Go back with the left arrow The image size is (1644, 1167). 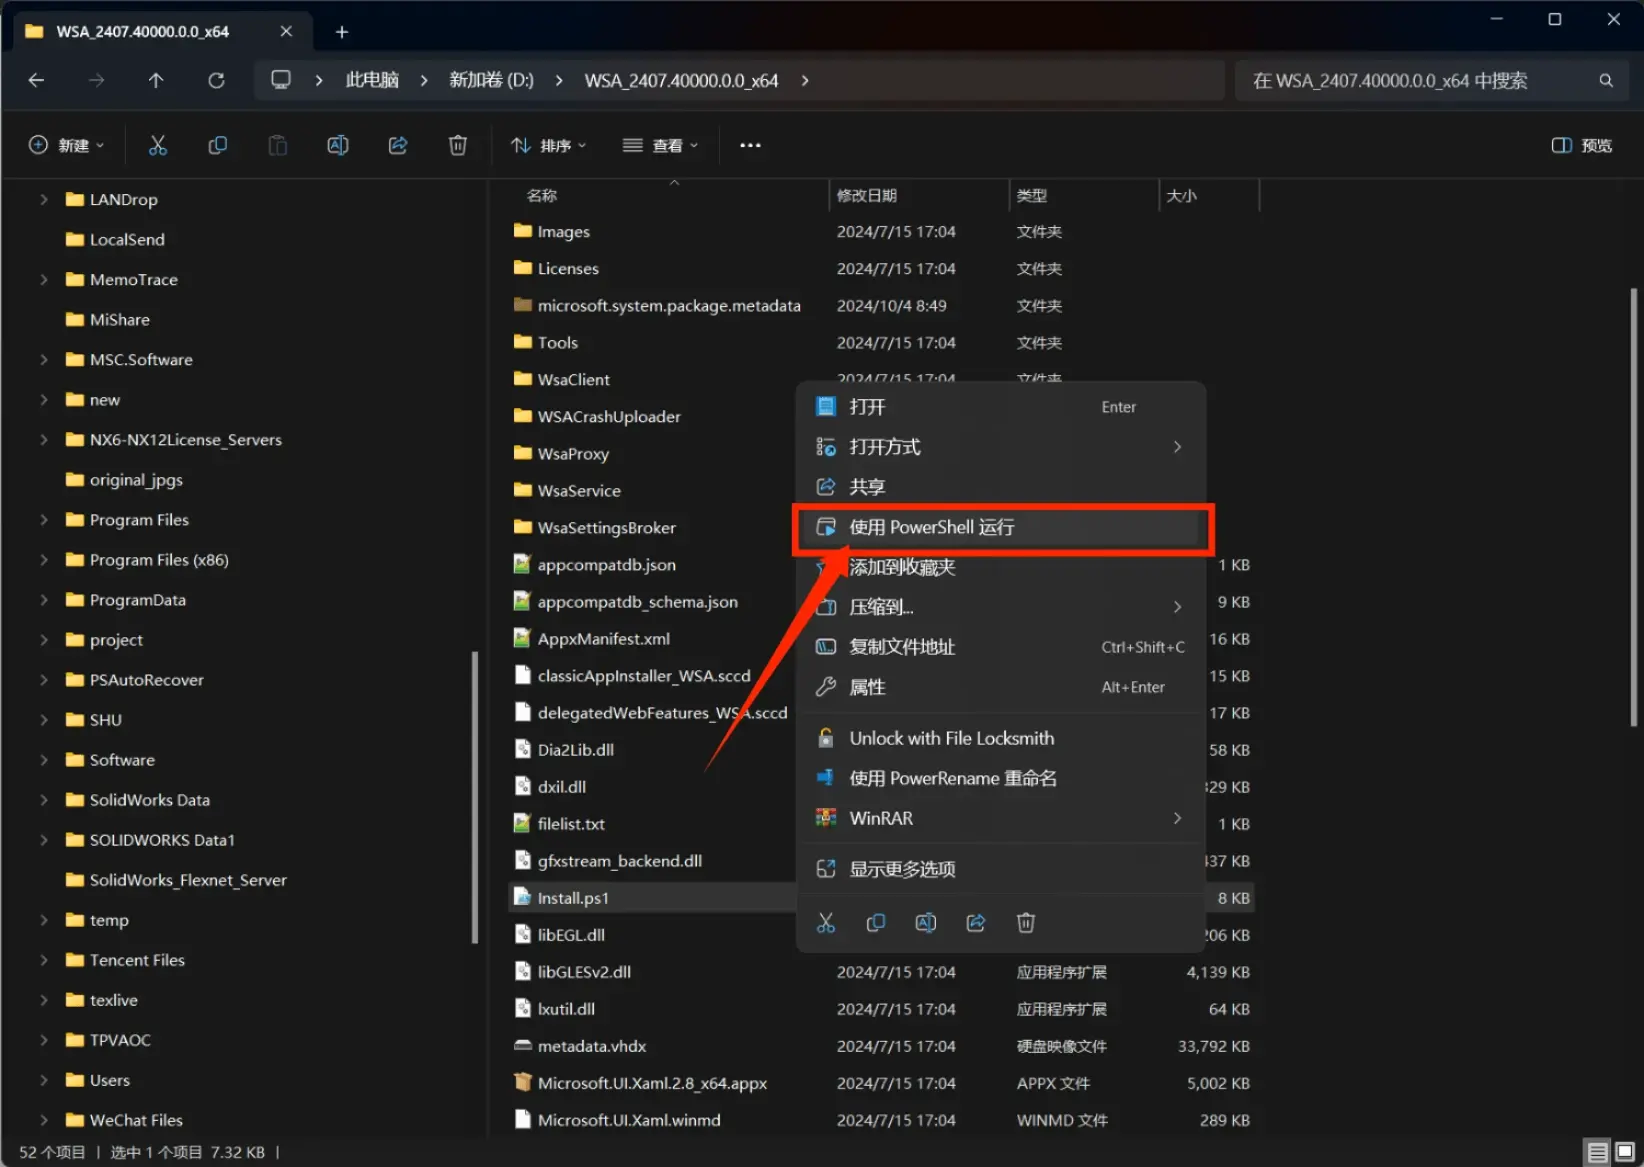tap(36, 80)
